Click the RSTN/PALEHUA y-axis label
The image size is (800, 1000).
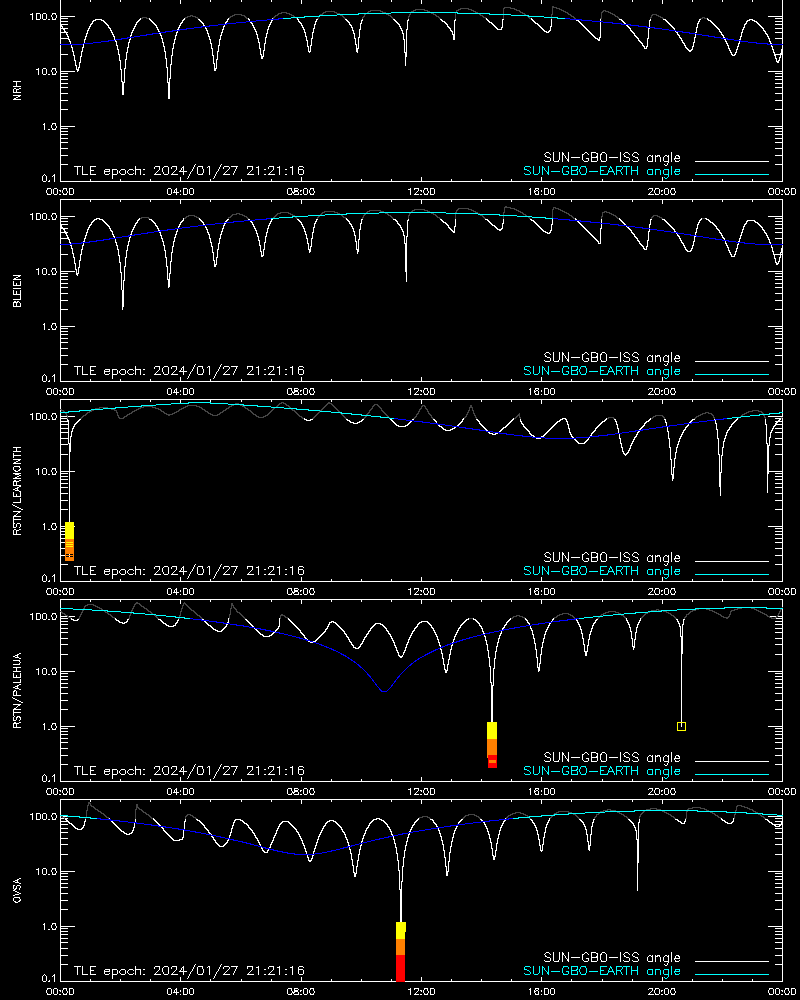click(x=17, y=691)
